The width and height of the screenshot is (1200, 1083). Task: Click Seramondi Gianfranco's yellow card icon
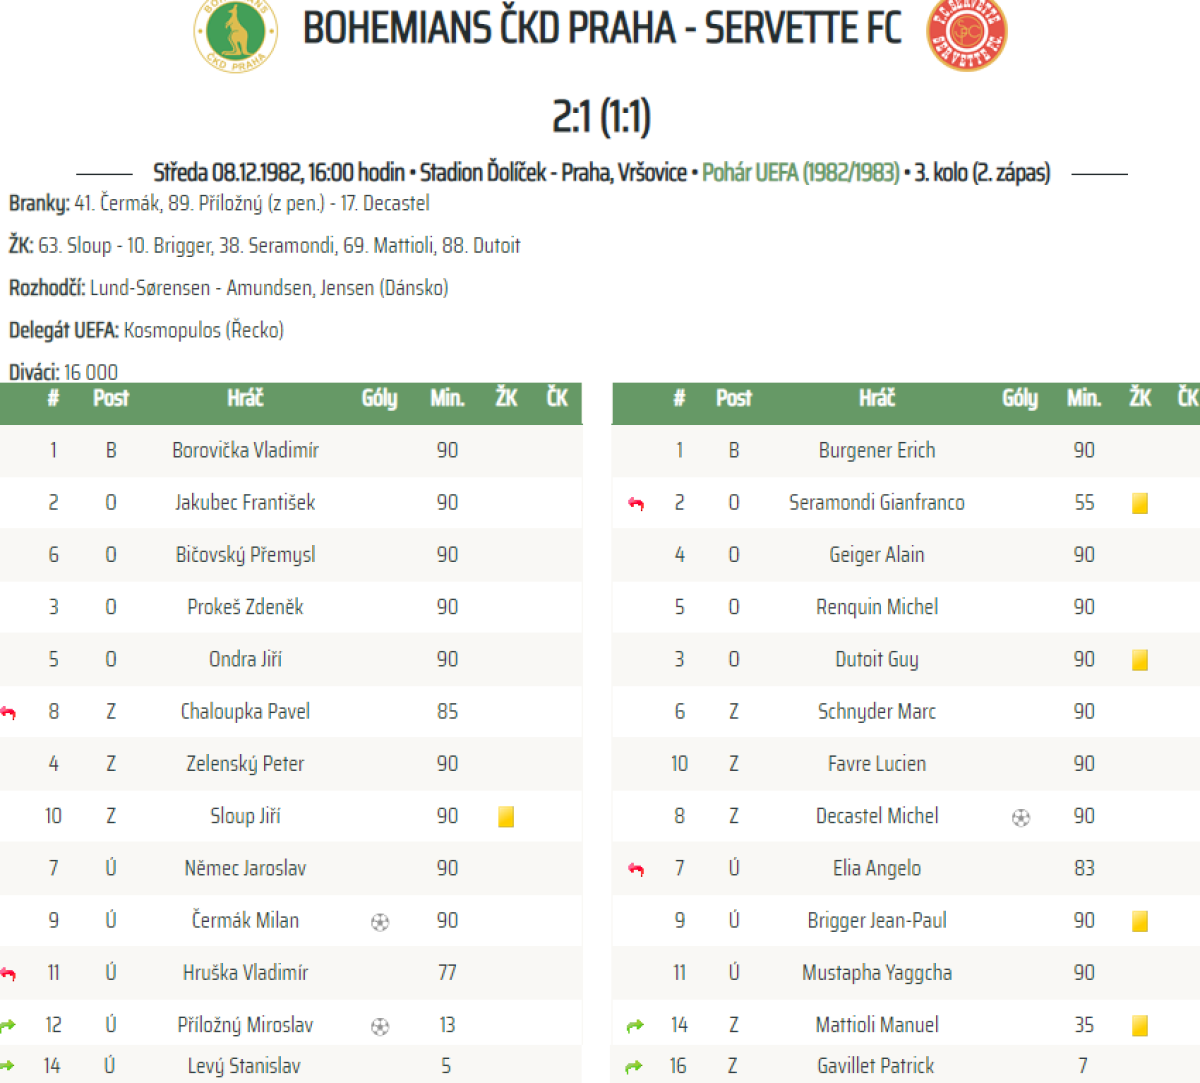click(1140, 503)
